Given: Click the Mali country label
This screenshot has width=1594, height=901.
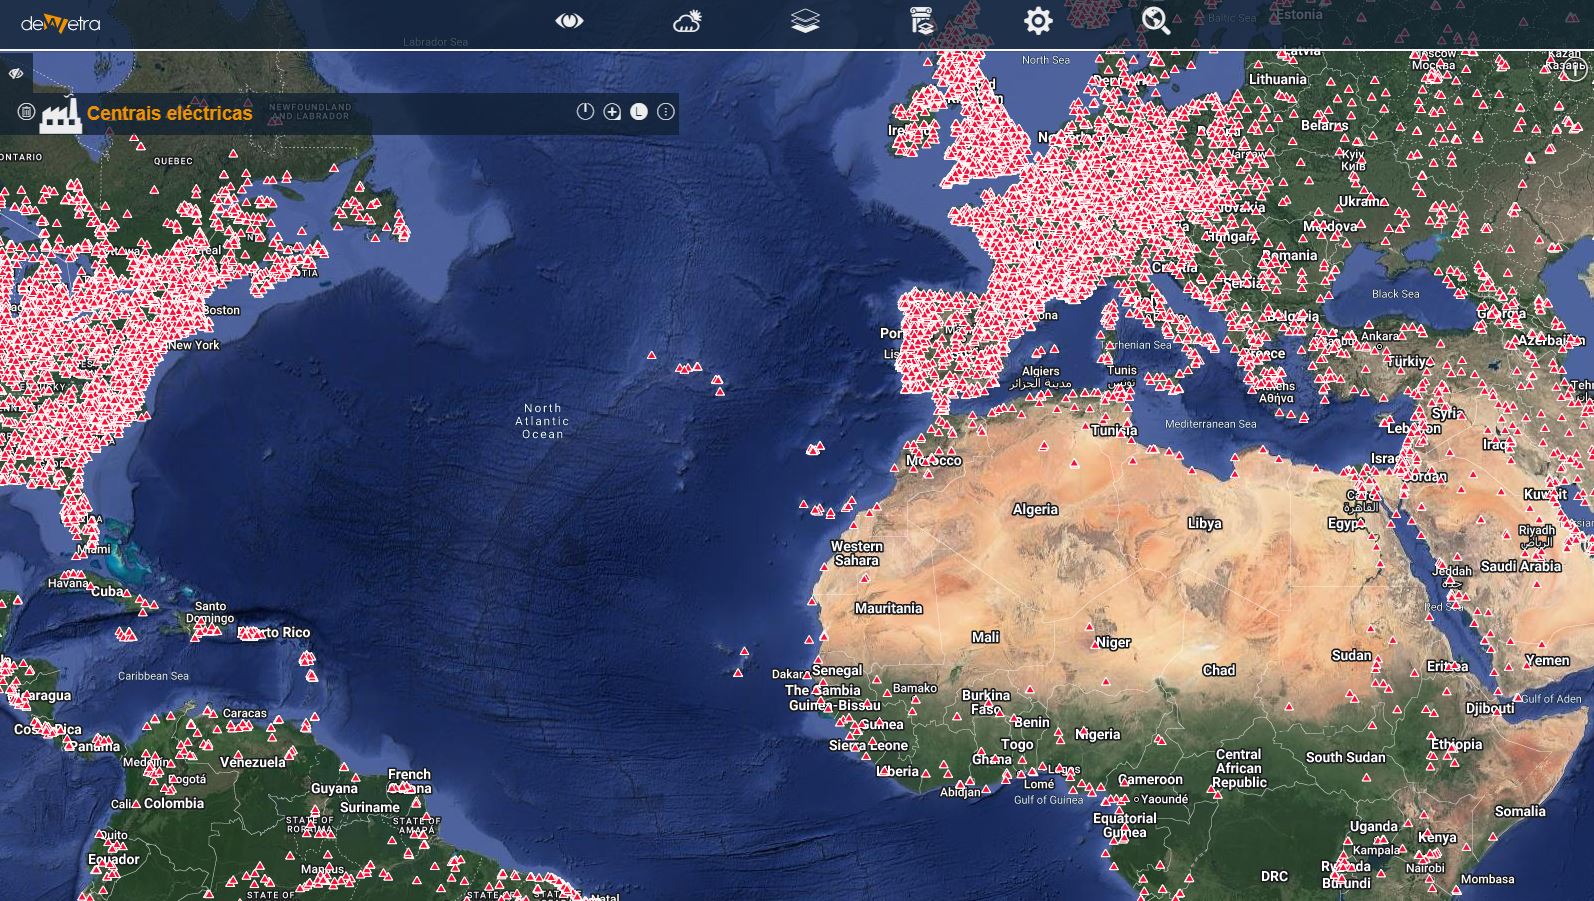Looking at the screenshot, I should (x=985, y=637).
